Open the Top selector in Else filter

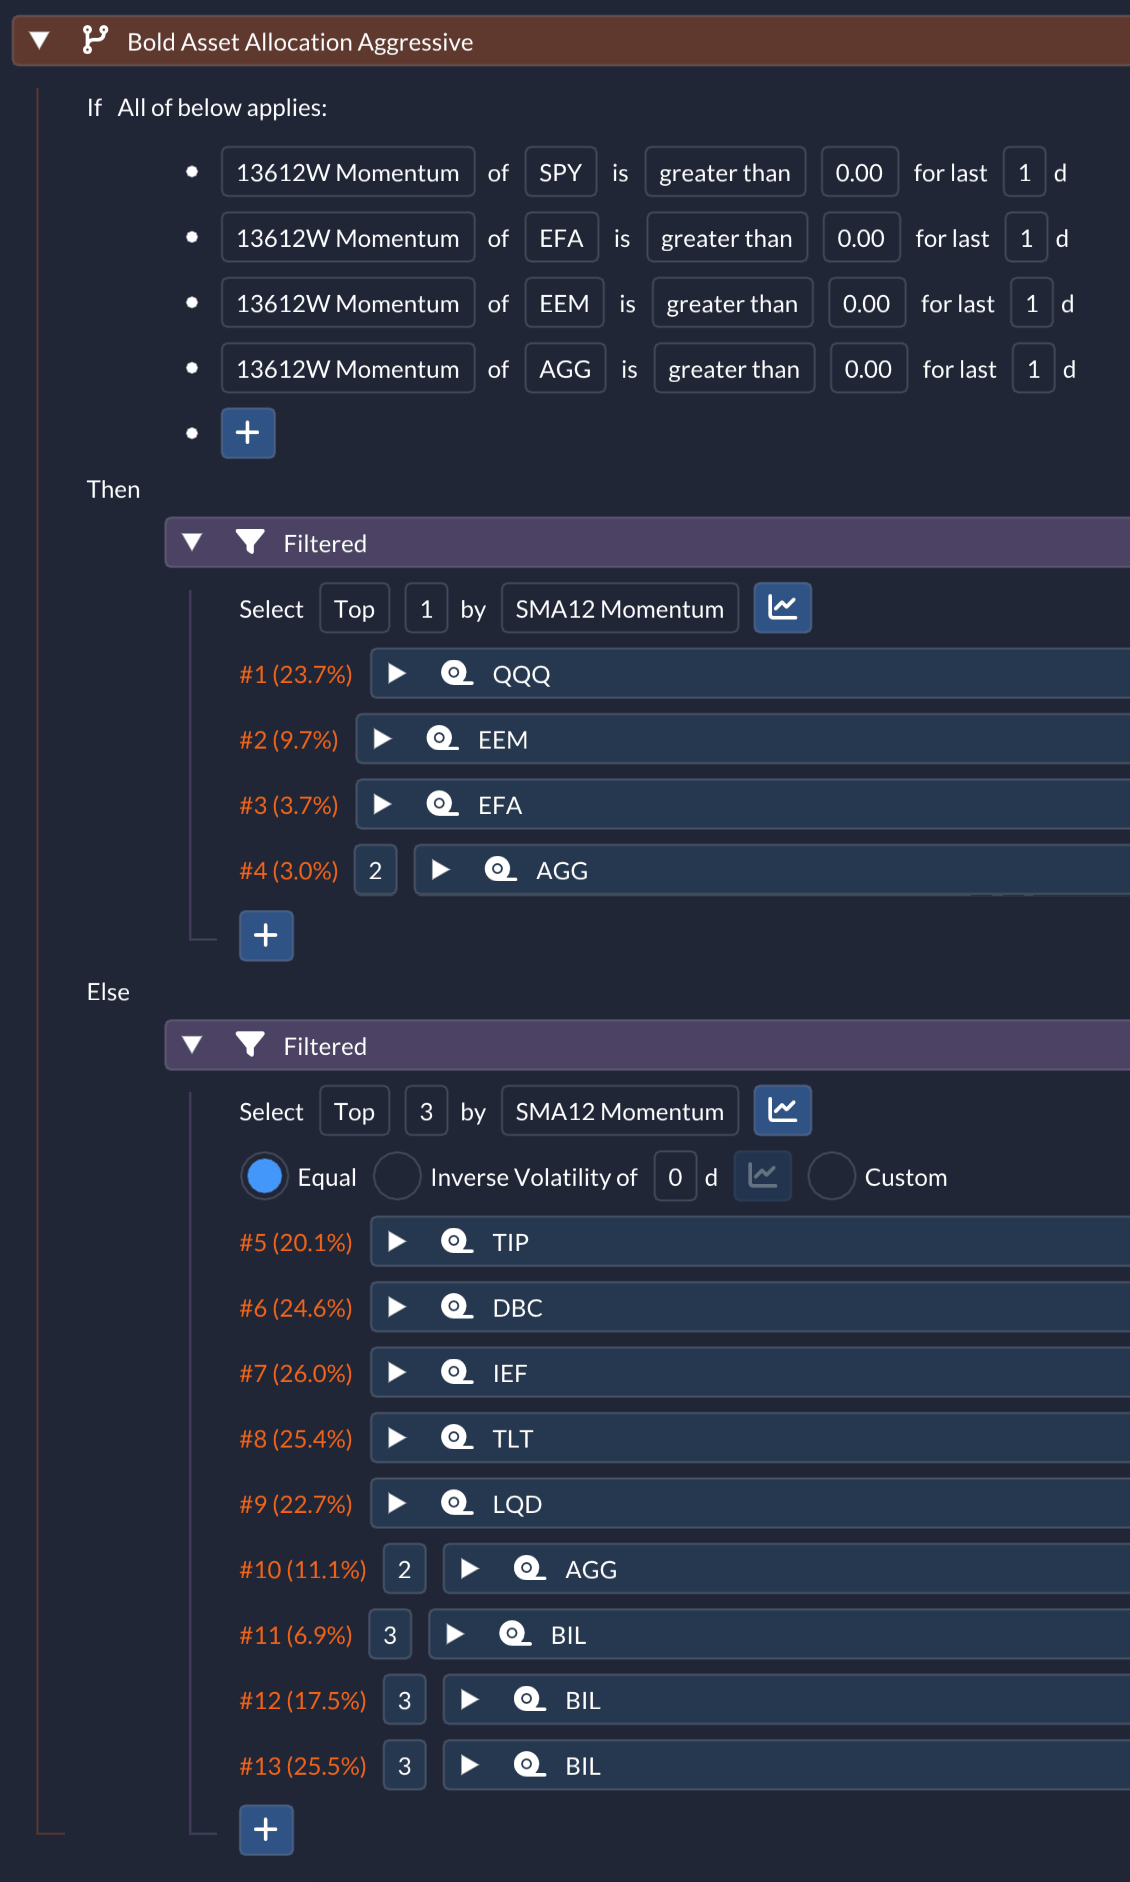[354, 1111]
